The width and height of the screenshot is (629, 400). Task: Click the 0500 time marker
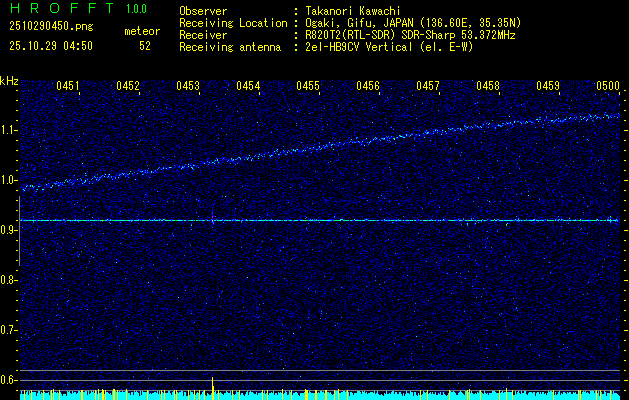tap(607, 87)
